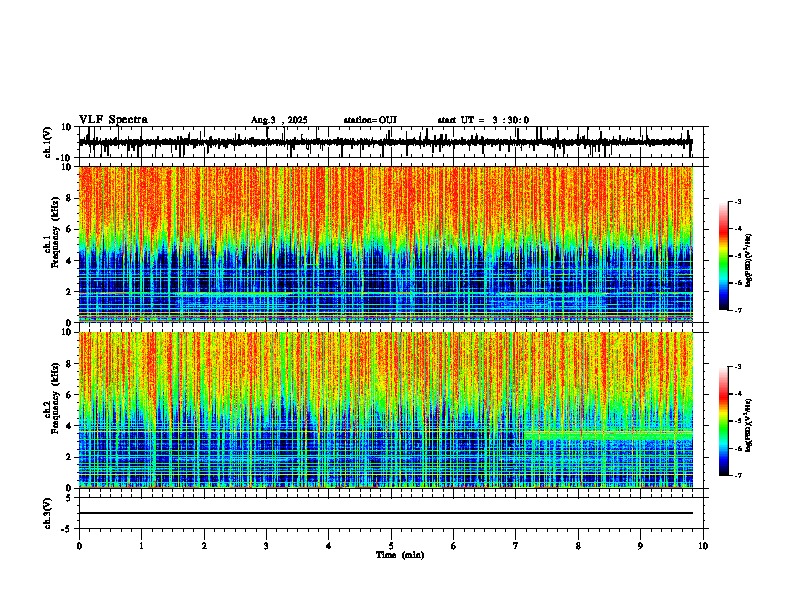Click the "6" kHz tick on ch.2 frequency axis
The width and height of the screenshot is (792, 612).
pos(70,395)
